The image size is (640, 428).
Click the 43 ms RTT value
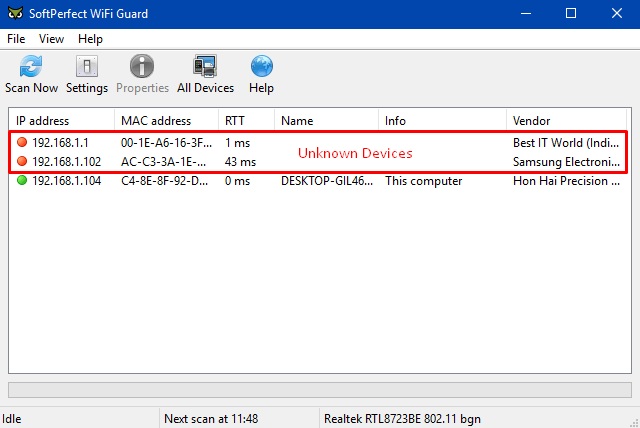pyautogui.click(x=240, y=162)
